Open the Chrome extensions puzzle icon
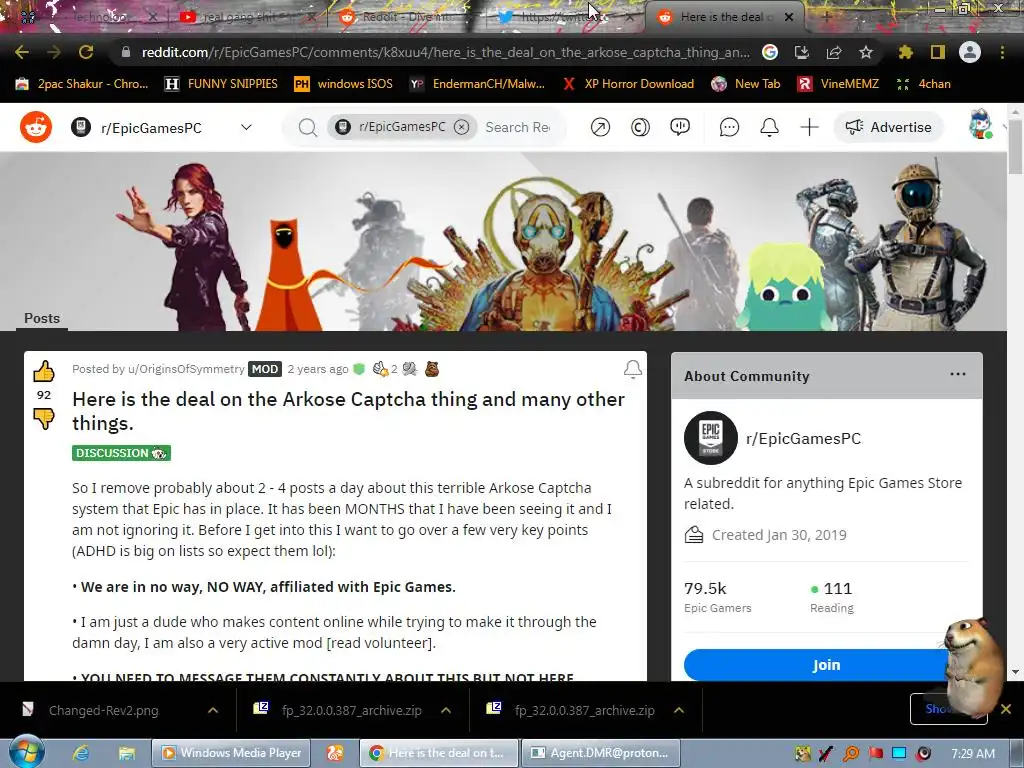This screenshot has height=768, width=1024. (906, 52)
